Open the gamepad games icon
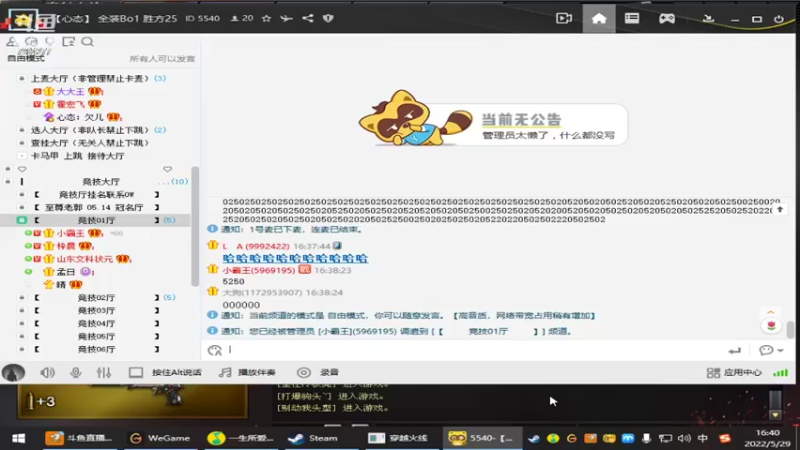This screenshot has height=450, width=800. pyautogui.click(x=666, y=18)
